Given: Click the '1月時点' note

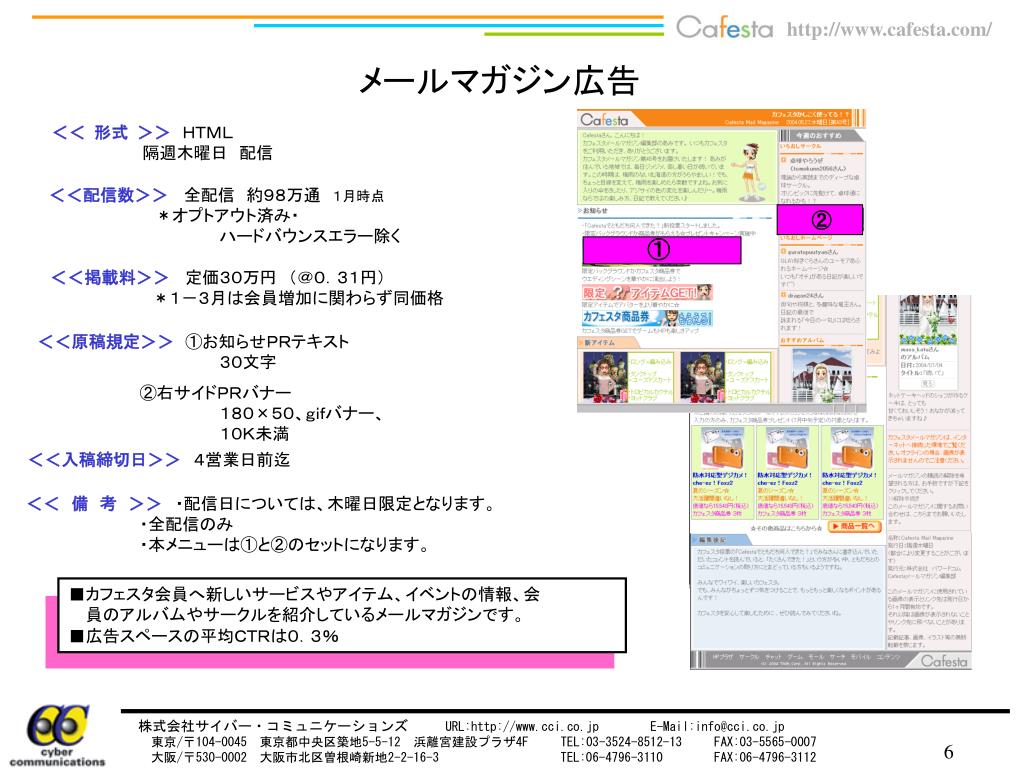Looking at the screenshot, I should [x=358, y=196].
